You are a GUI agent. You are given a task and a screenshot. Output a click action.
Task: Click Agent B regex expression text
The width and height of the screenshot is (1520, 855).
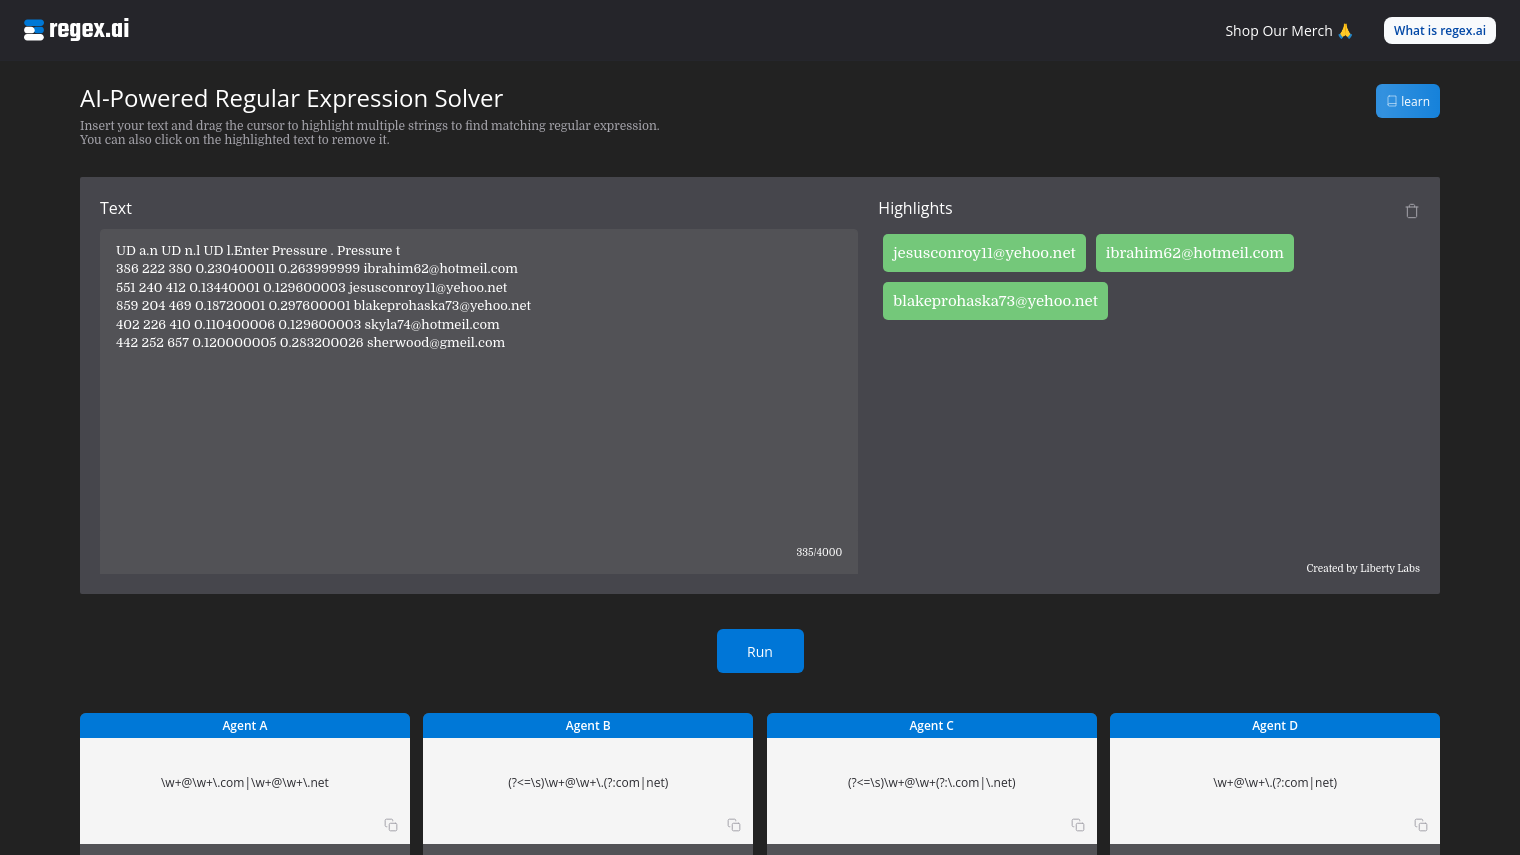coord(588,783)
